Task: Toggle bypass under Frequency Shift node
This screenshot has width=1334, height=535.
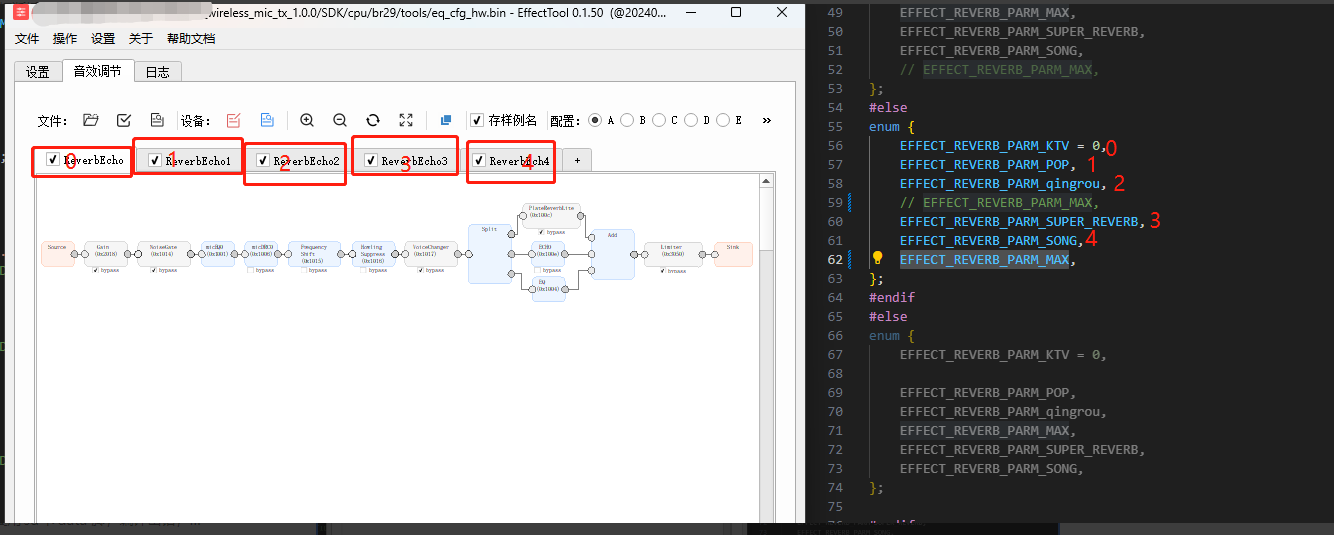Action: [304, 271]
